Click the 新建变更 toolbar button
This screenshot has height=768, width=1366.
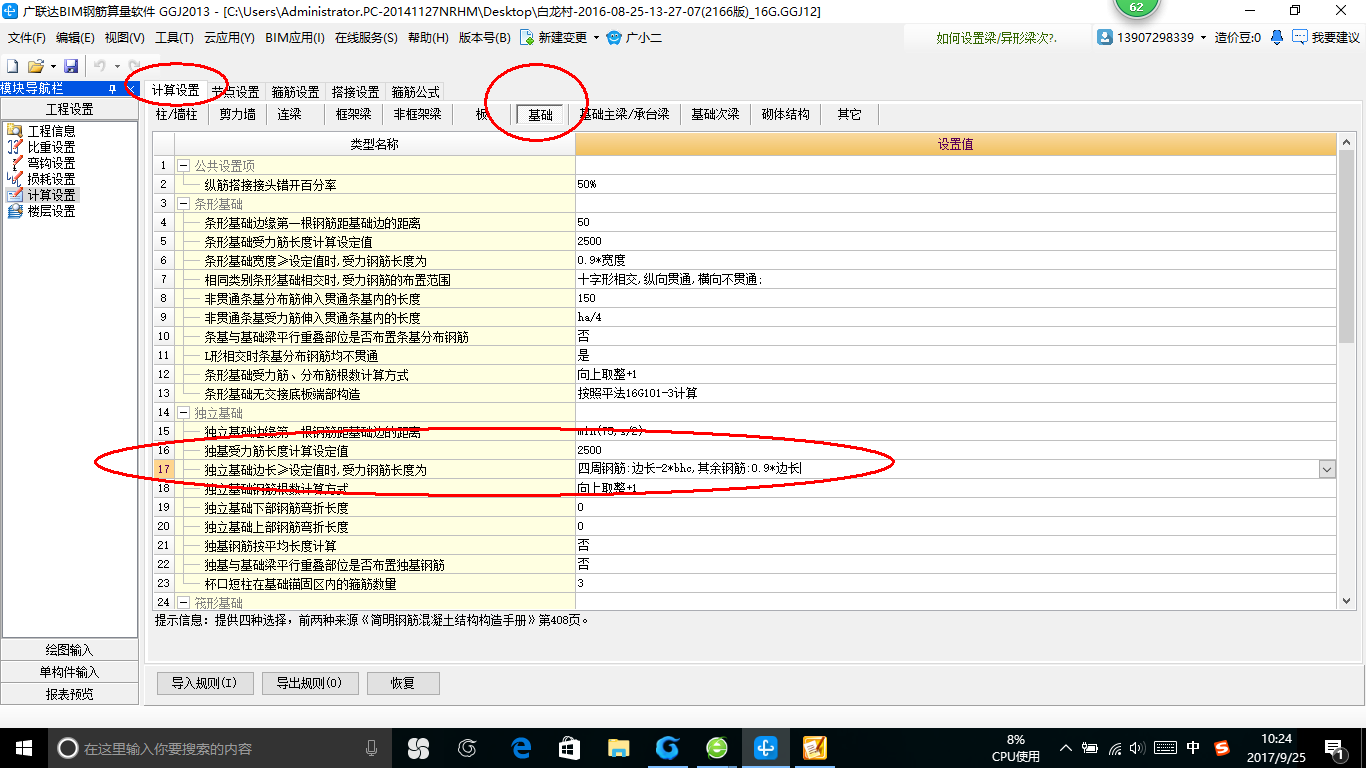[553, 37]
